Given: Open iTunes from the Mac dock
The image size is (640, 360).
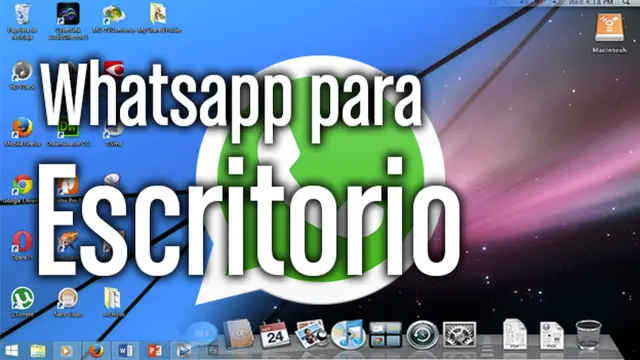Looking at the screenshot, I should 347,334.
